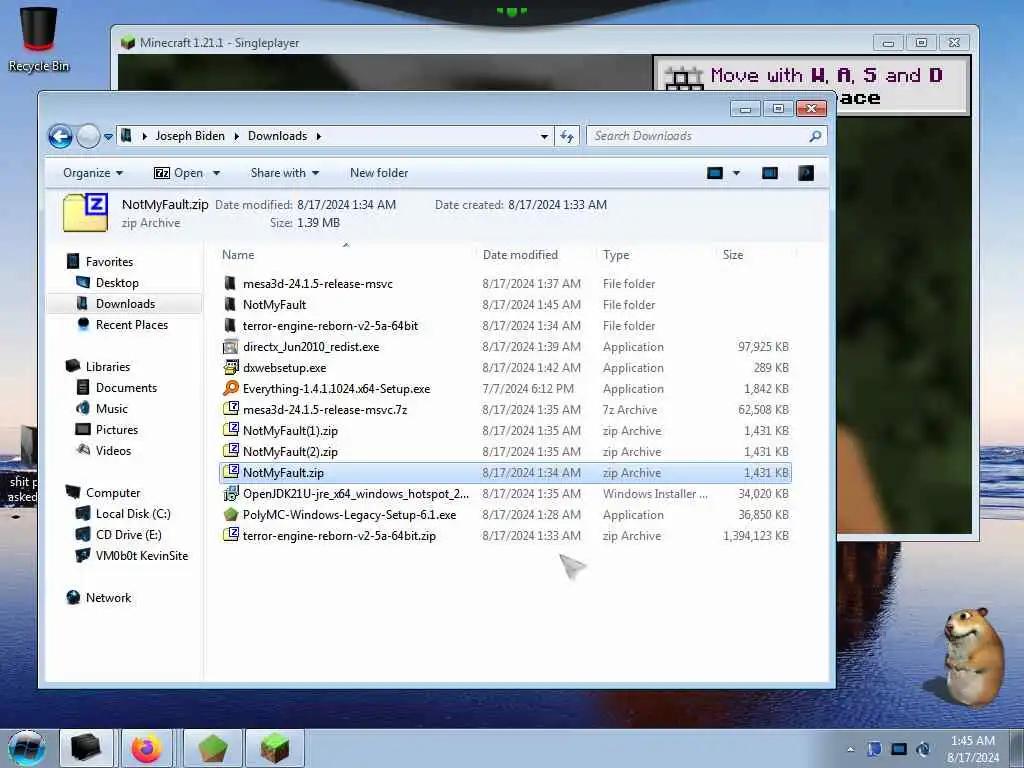Open the Pictures library
Viewport: 1024px width, 768px height.
click(107, 430)
